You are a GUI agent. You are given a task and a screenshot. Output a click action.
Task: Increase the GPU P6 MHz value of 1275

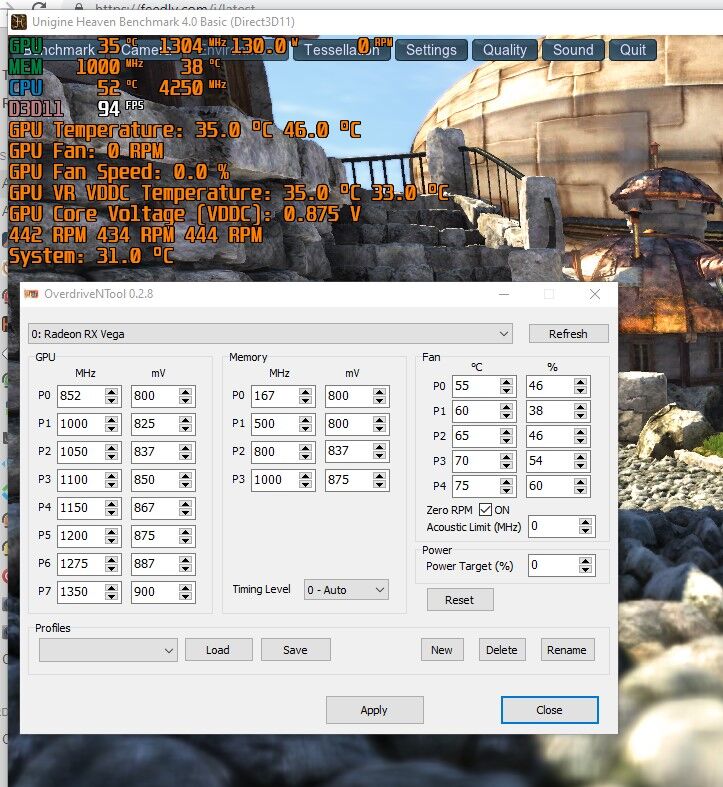[111, 560]
